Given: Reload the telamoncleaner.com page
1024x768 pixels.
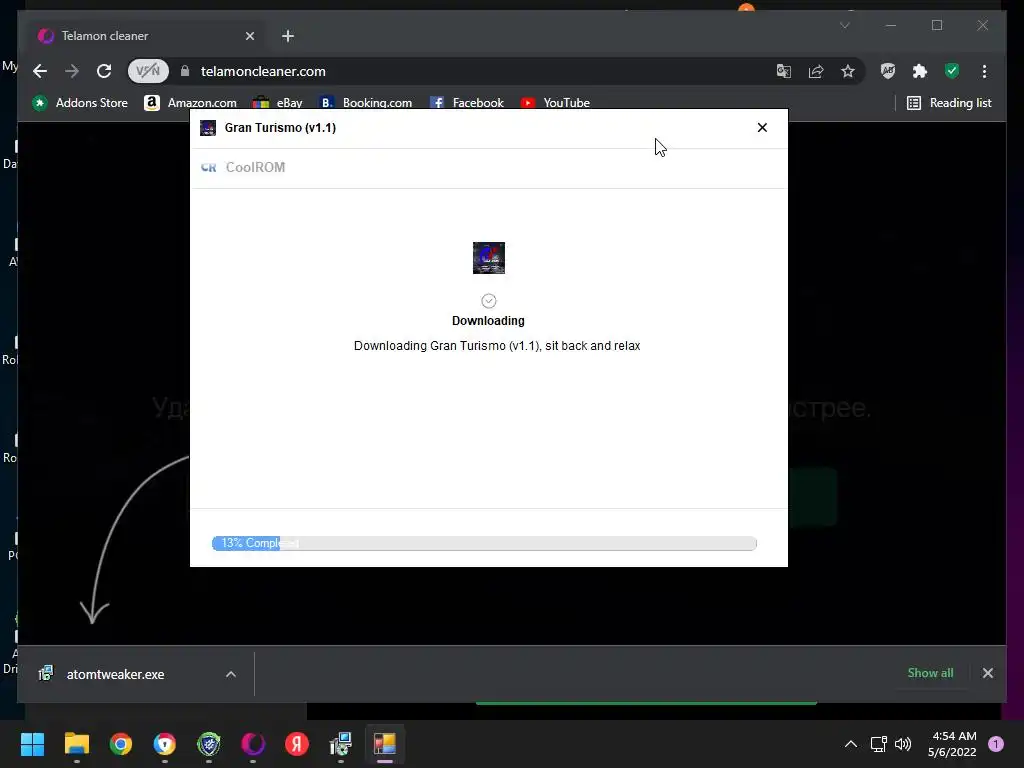Looking at the screenshot, I should pos(104,71).
